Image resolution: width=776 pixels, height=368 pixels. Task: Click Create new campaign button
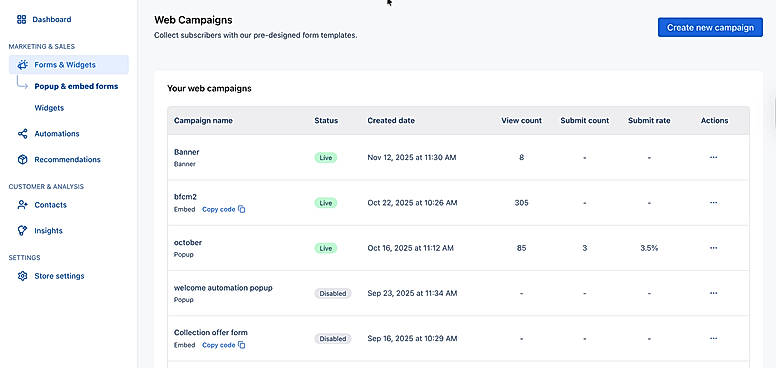pyautogui.click(x=710, y=28)
